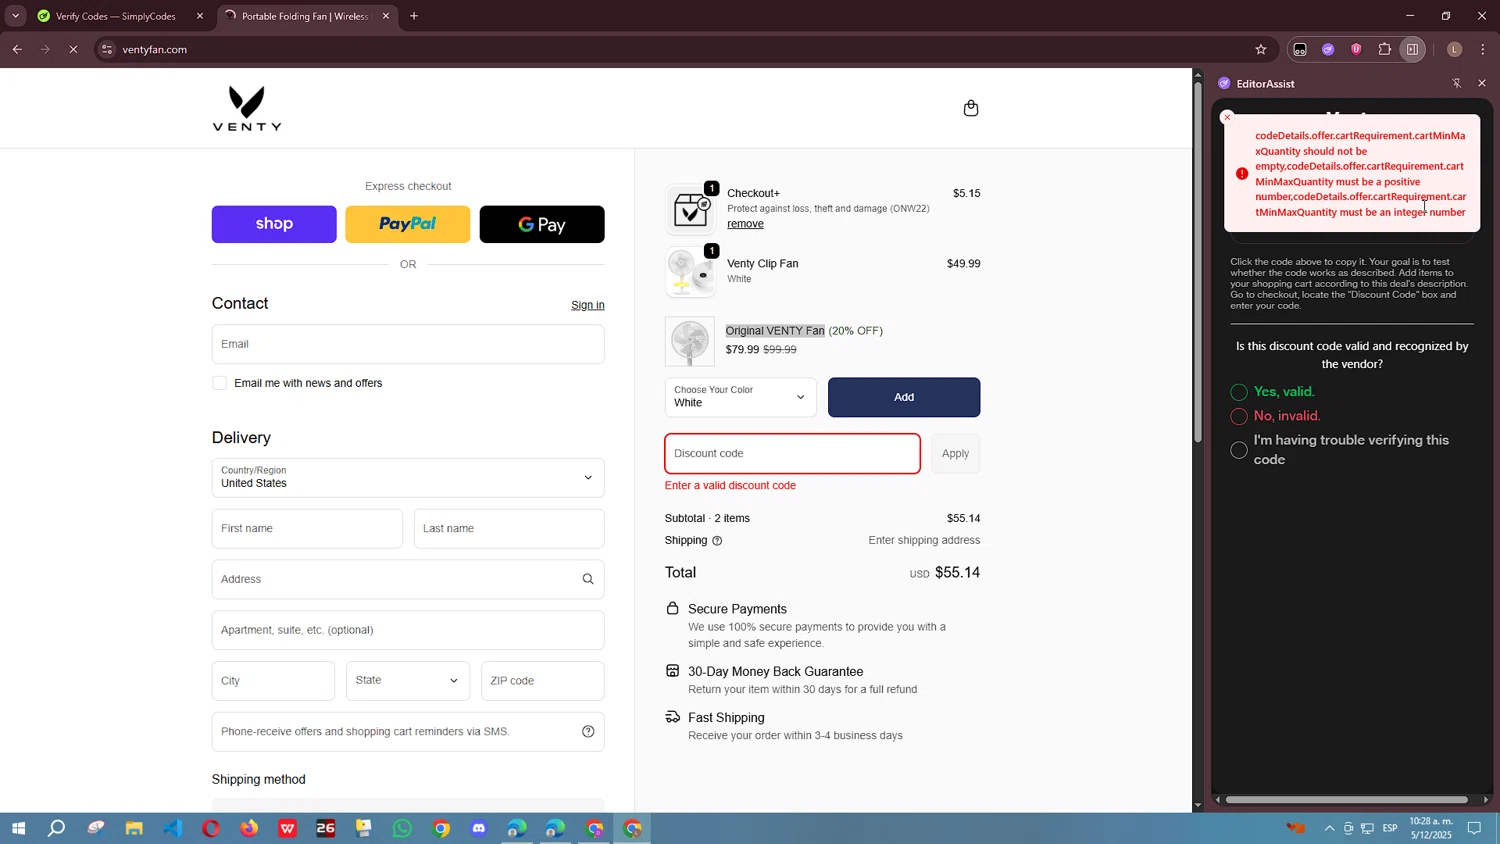Select I'm having trouble verifying radio option
1500x844 pixels.
point(1239,450)
